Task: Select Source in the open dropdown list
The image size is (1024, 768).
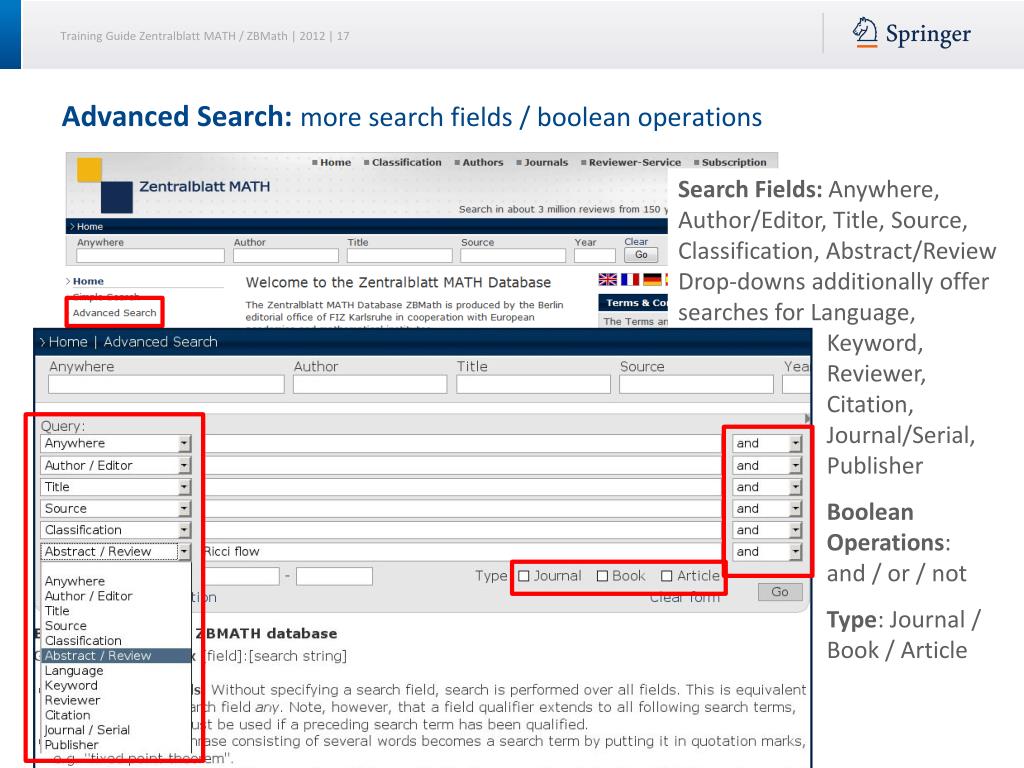Action: pyautogui.click(x=116, y=626)
